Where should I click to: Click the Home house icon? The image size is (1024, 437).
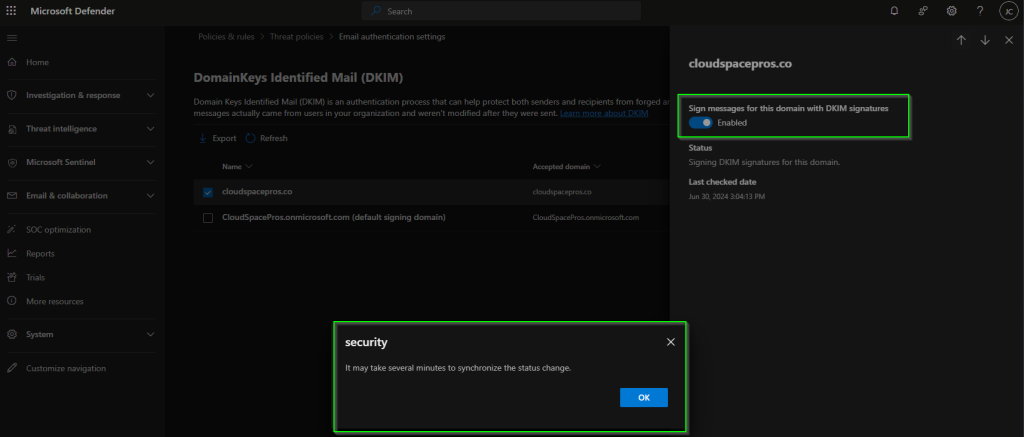pos(12,62)
